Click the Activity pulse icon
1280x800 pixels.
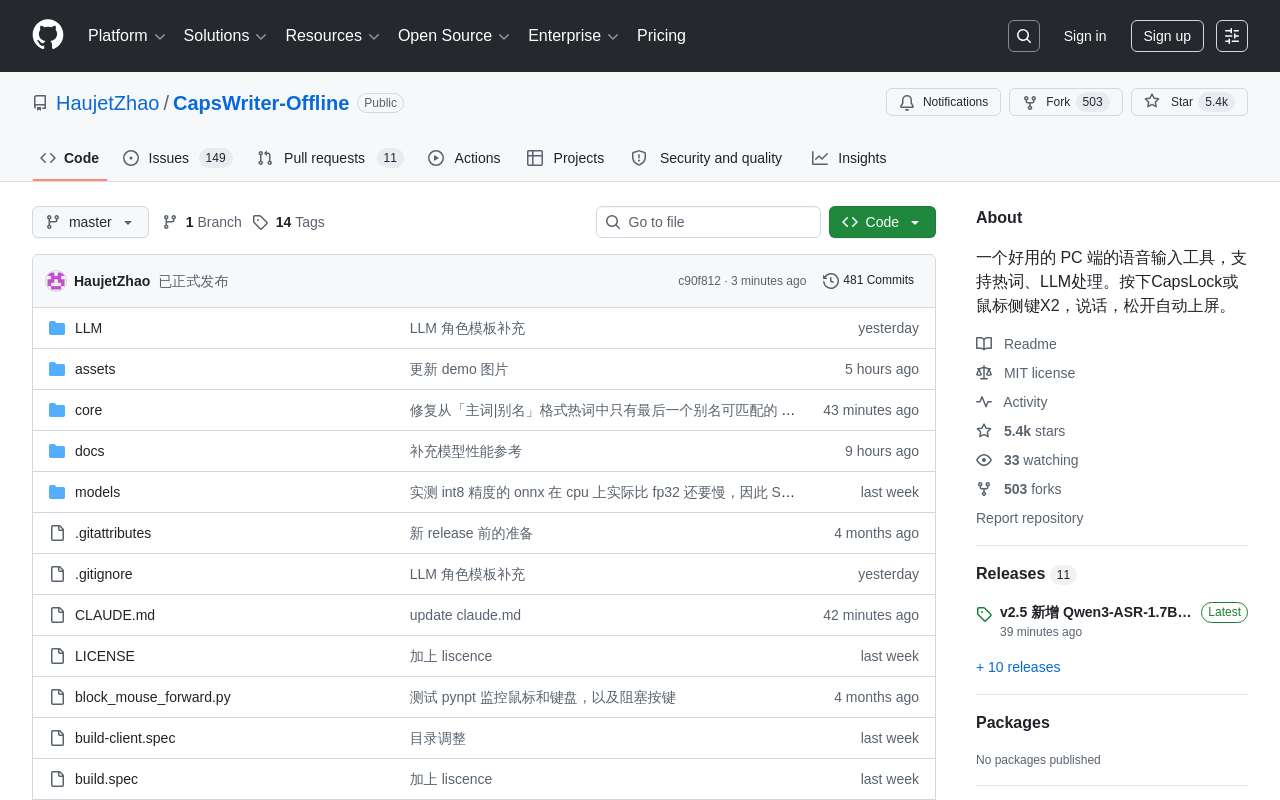(x=984, y=402)
